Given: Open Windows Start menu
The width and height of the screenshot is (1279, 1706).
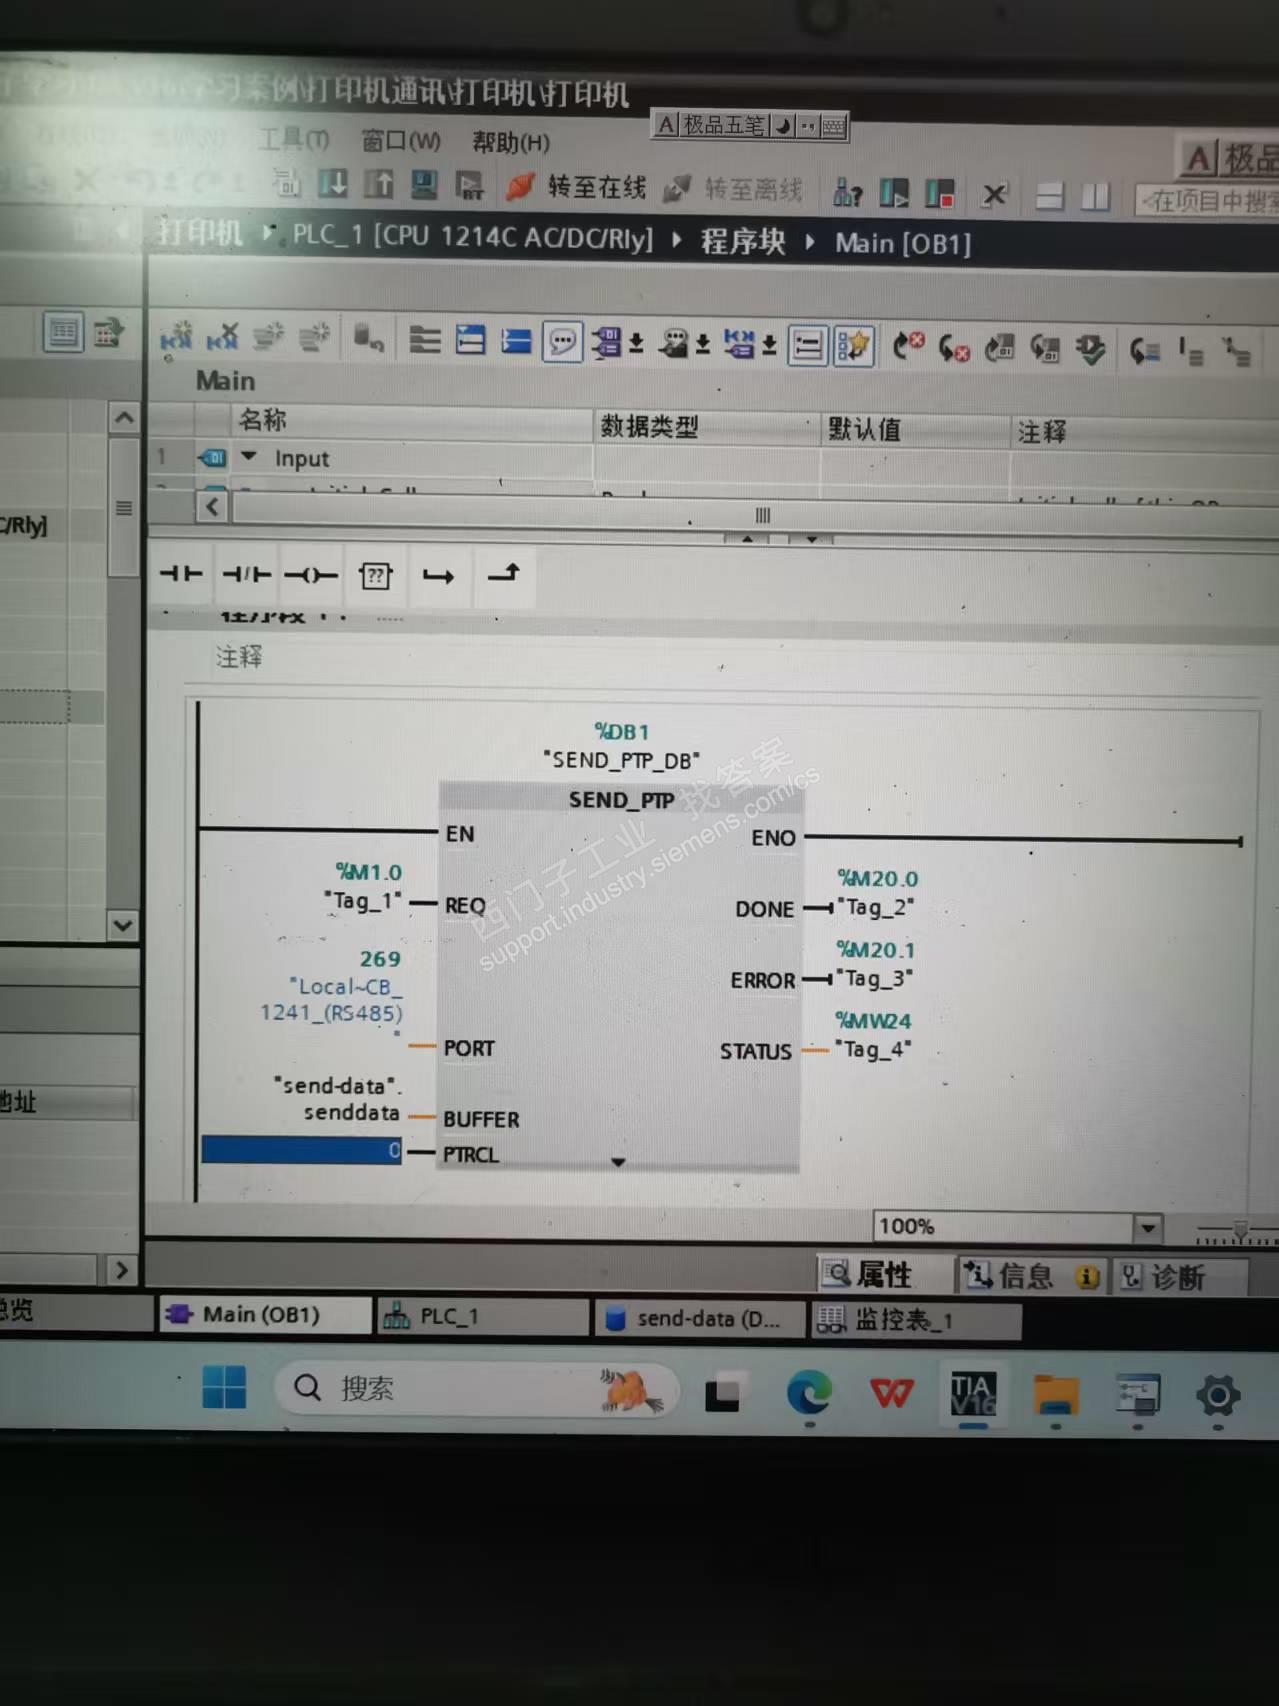Looking at the screenshot, I should [224, 1388].
